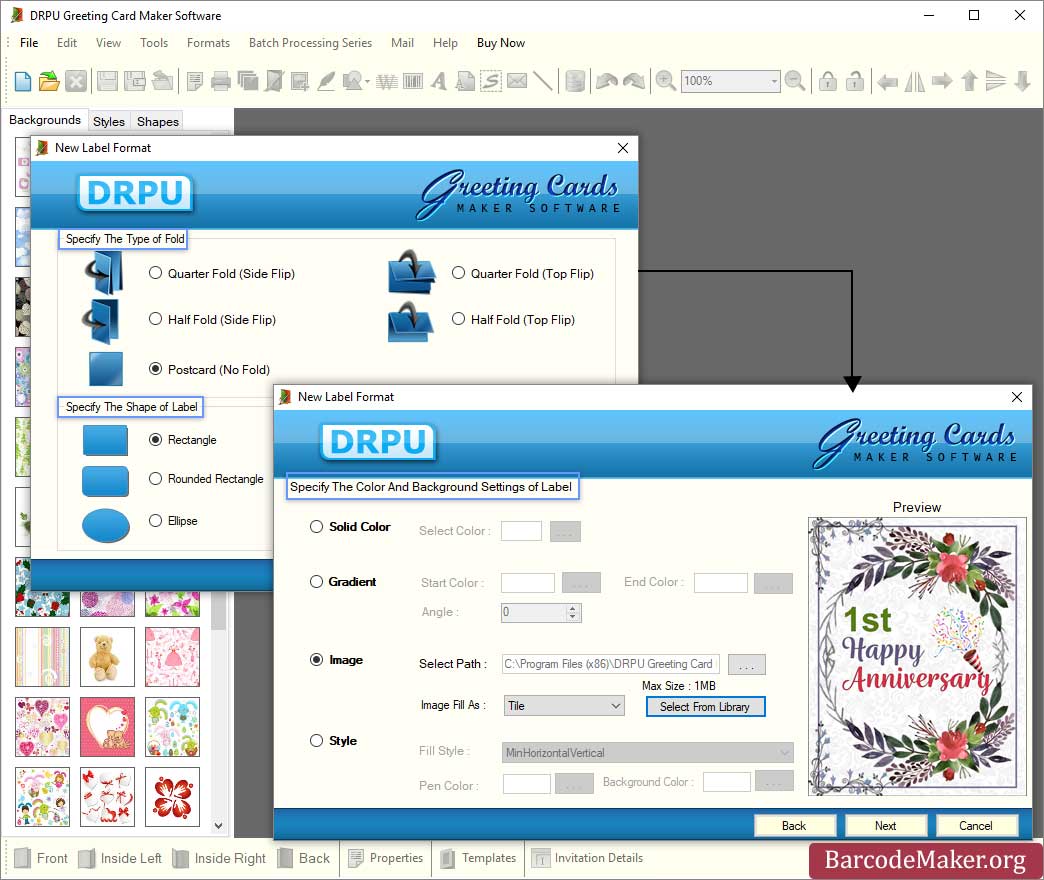The width and height of the screenshot is (1044, 880).
Task: Click the backgrounds list scroll down arrow
Action: click(218, 825)
